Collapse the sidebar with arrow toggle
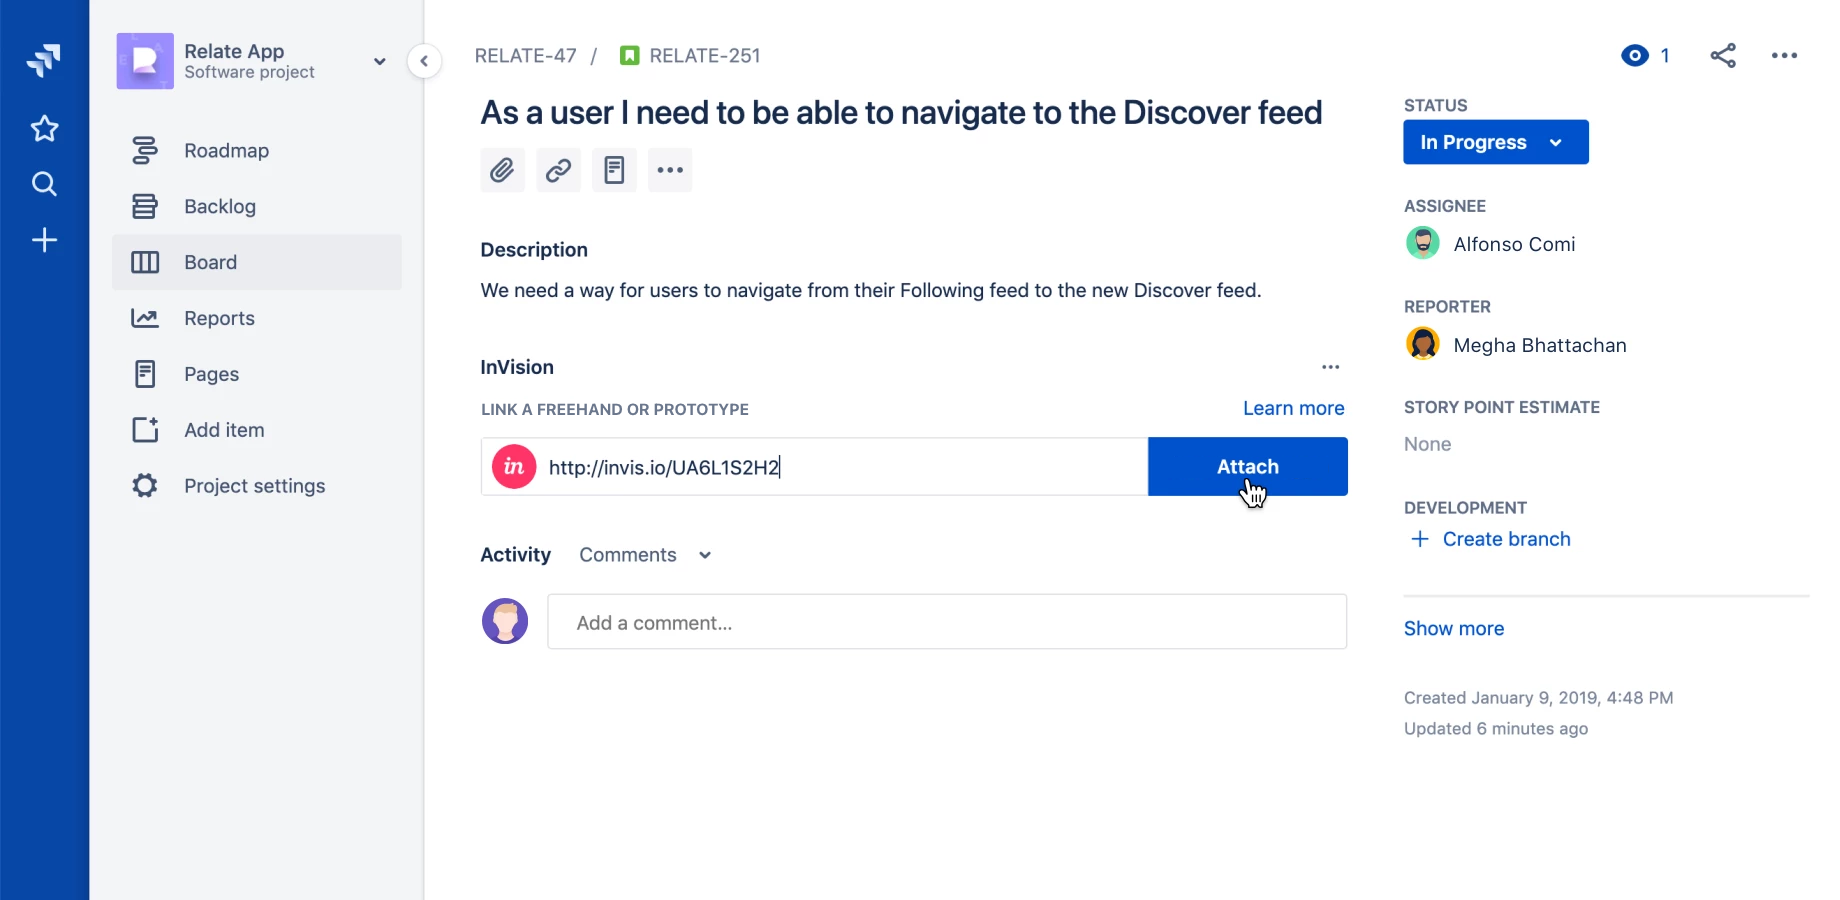 (x=424, y=61)
